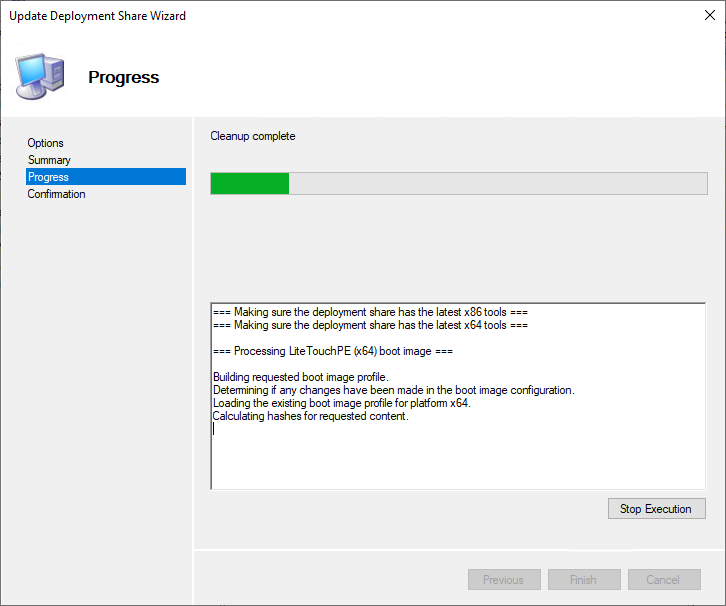
Task: Click the 'Processing LiteTouchPE (x64) boot image' log line
Action: pyautogui.click(x=333, y=351)
